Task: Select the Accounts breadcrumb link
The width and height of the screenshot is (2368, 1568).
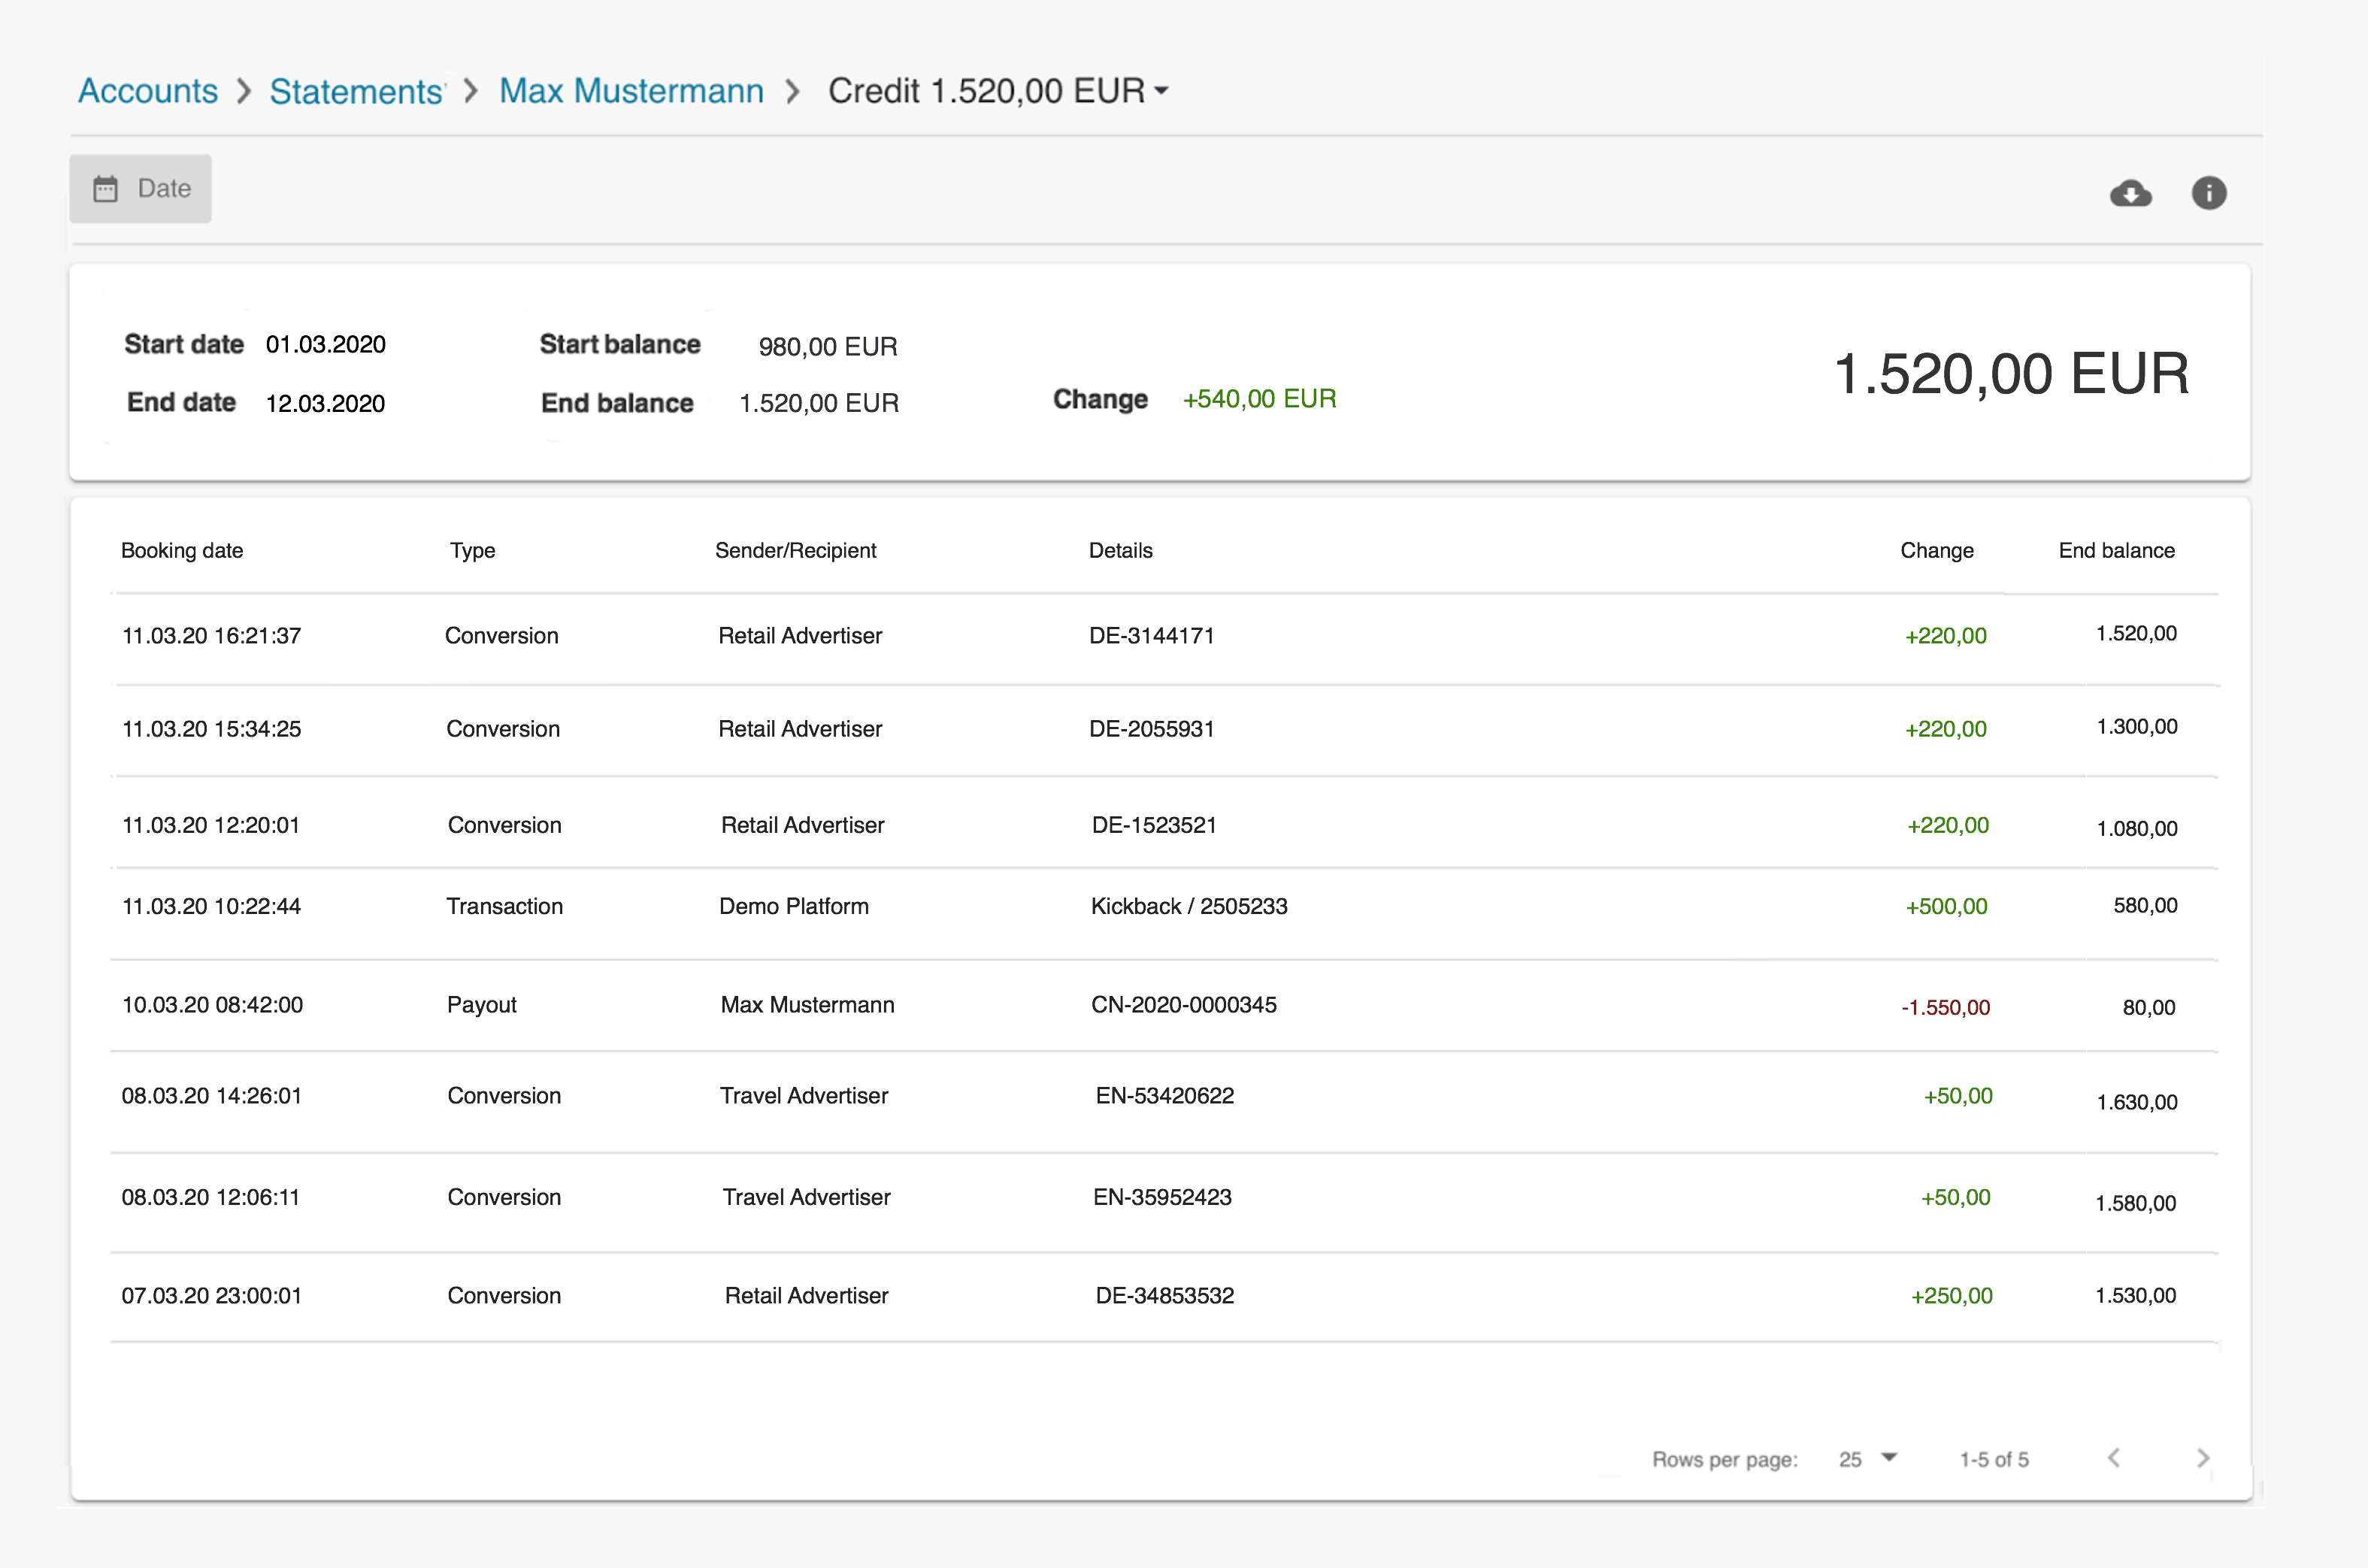Action: (149, 91)
